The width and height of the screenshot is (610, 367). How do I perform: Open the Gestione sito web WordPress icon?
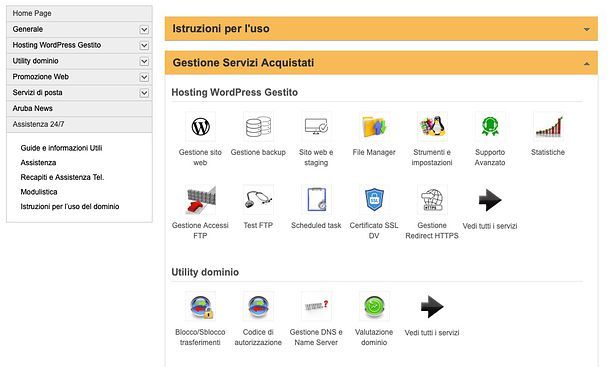[x=200, y=126]
